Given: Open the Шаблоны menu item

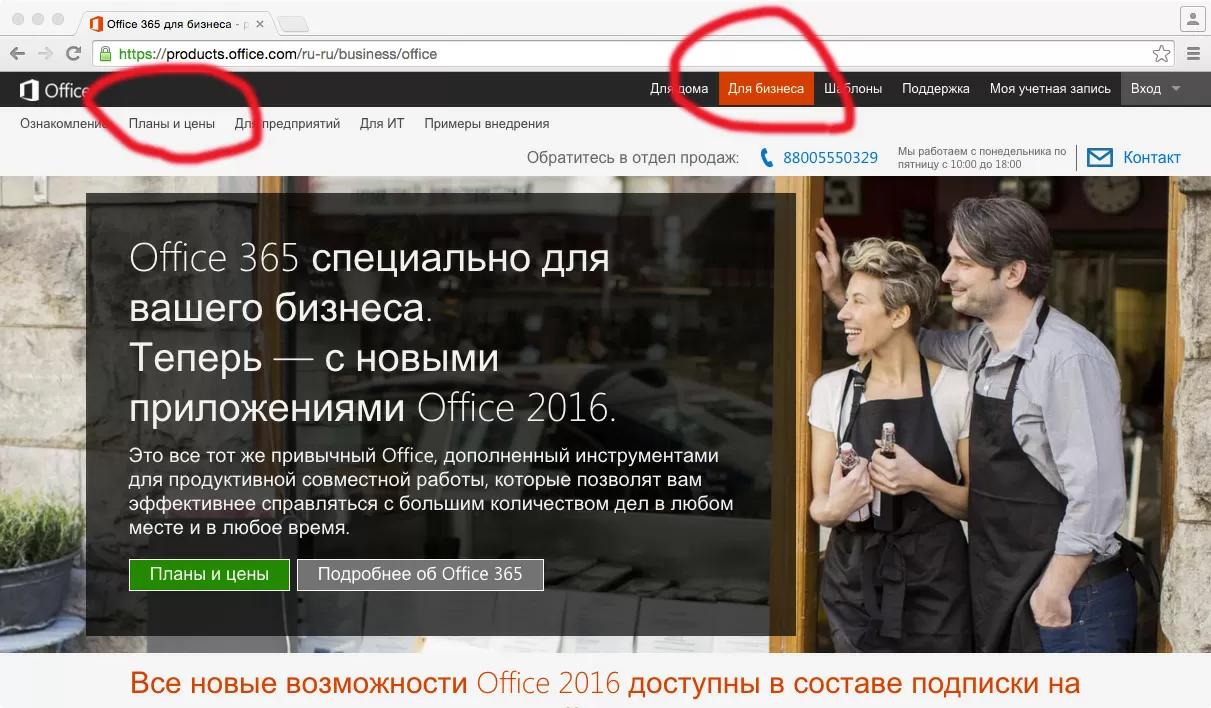Looking at the screenshot, I should 853,89.
